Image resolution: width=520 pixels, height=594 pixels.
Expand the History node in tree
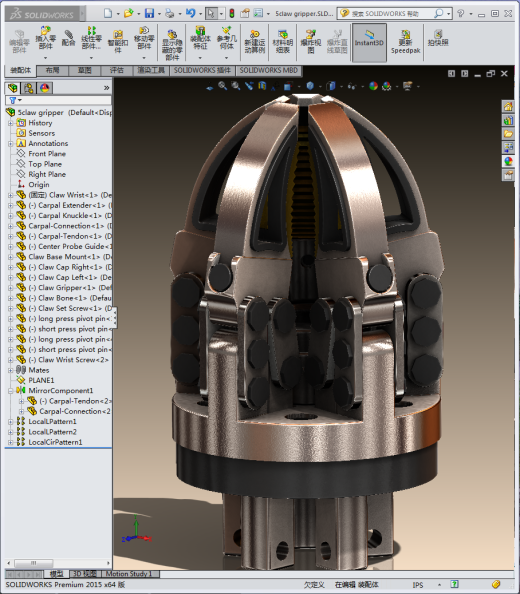pos(11,123)
